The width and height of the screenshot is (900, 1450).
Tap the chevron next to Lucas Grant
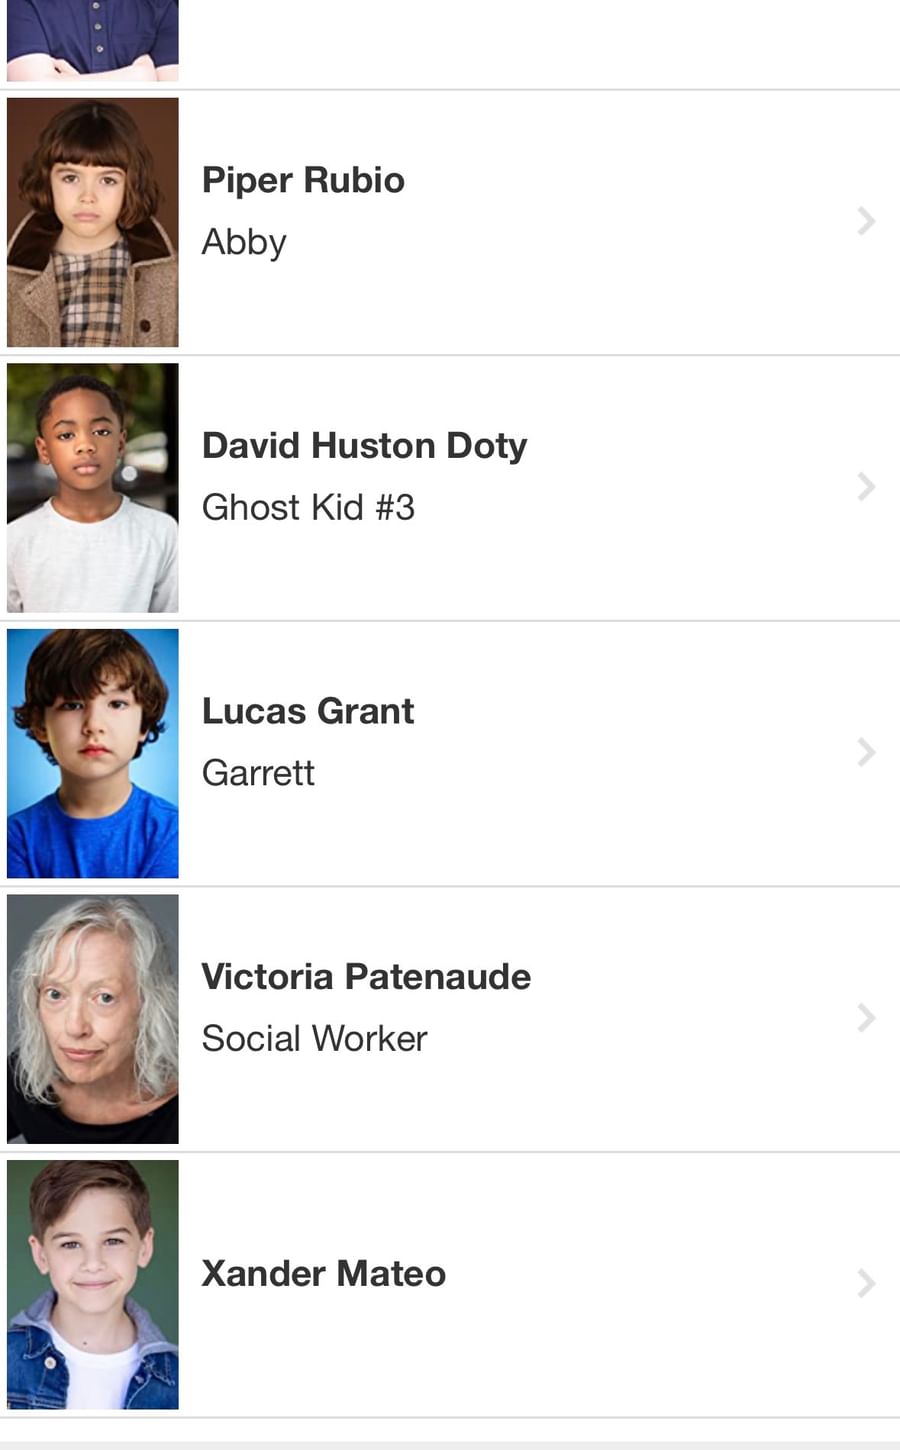[x=866, y=752]
